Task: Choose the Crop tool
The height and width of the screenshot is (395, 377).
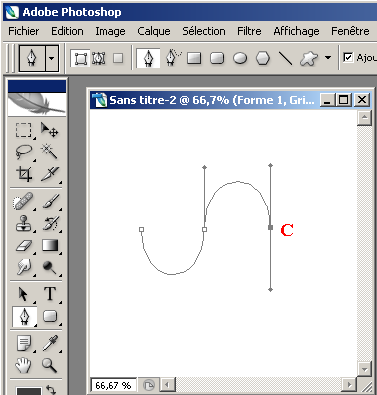Action: [24, 174]
